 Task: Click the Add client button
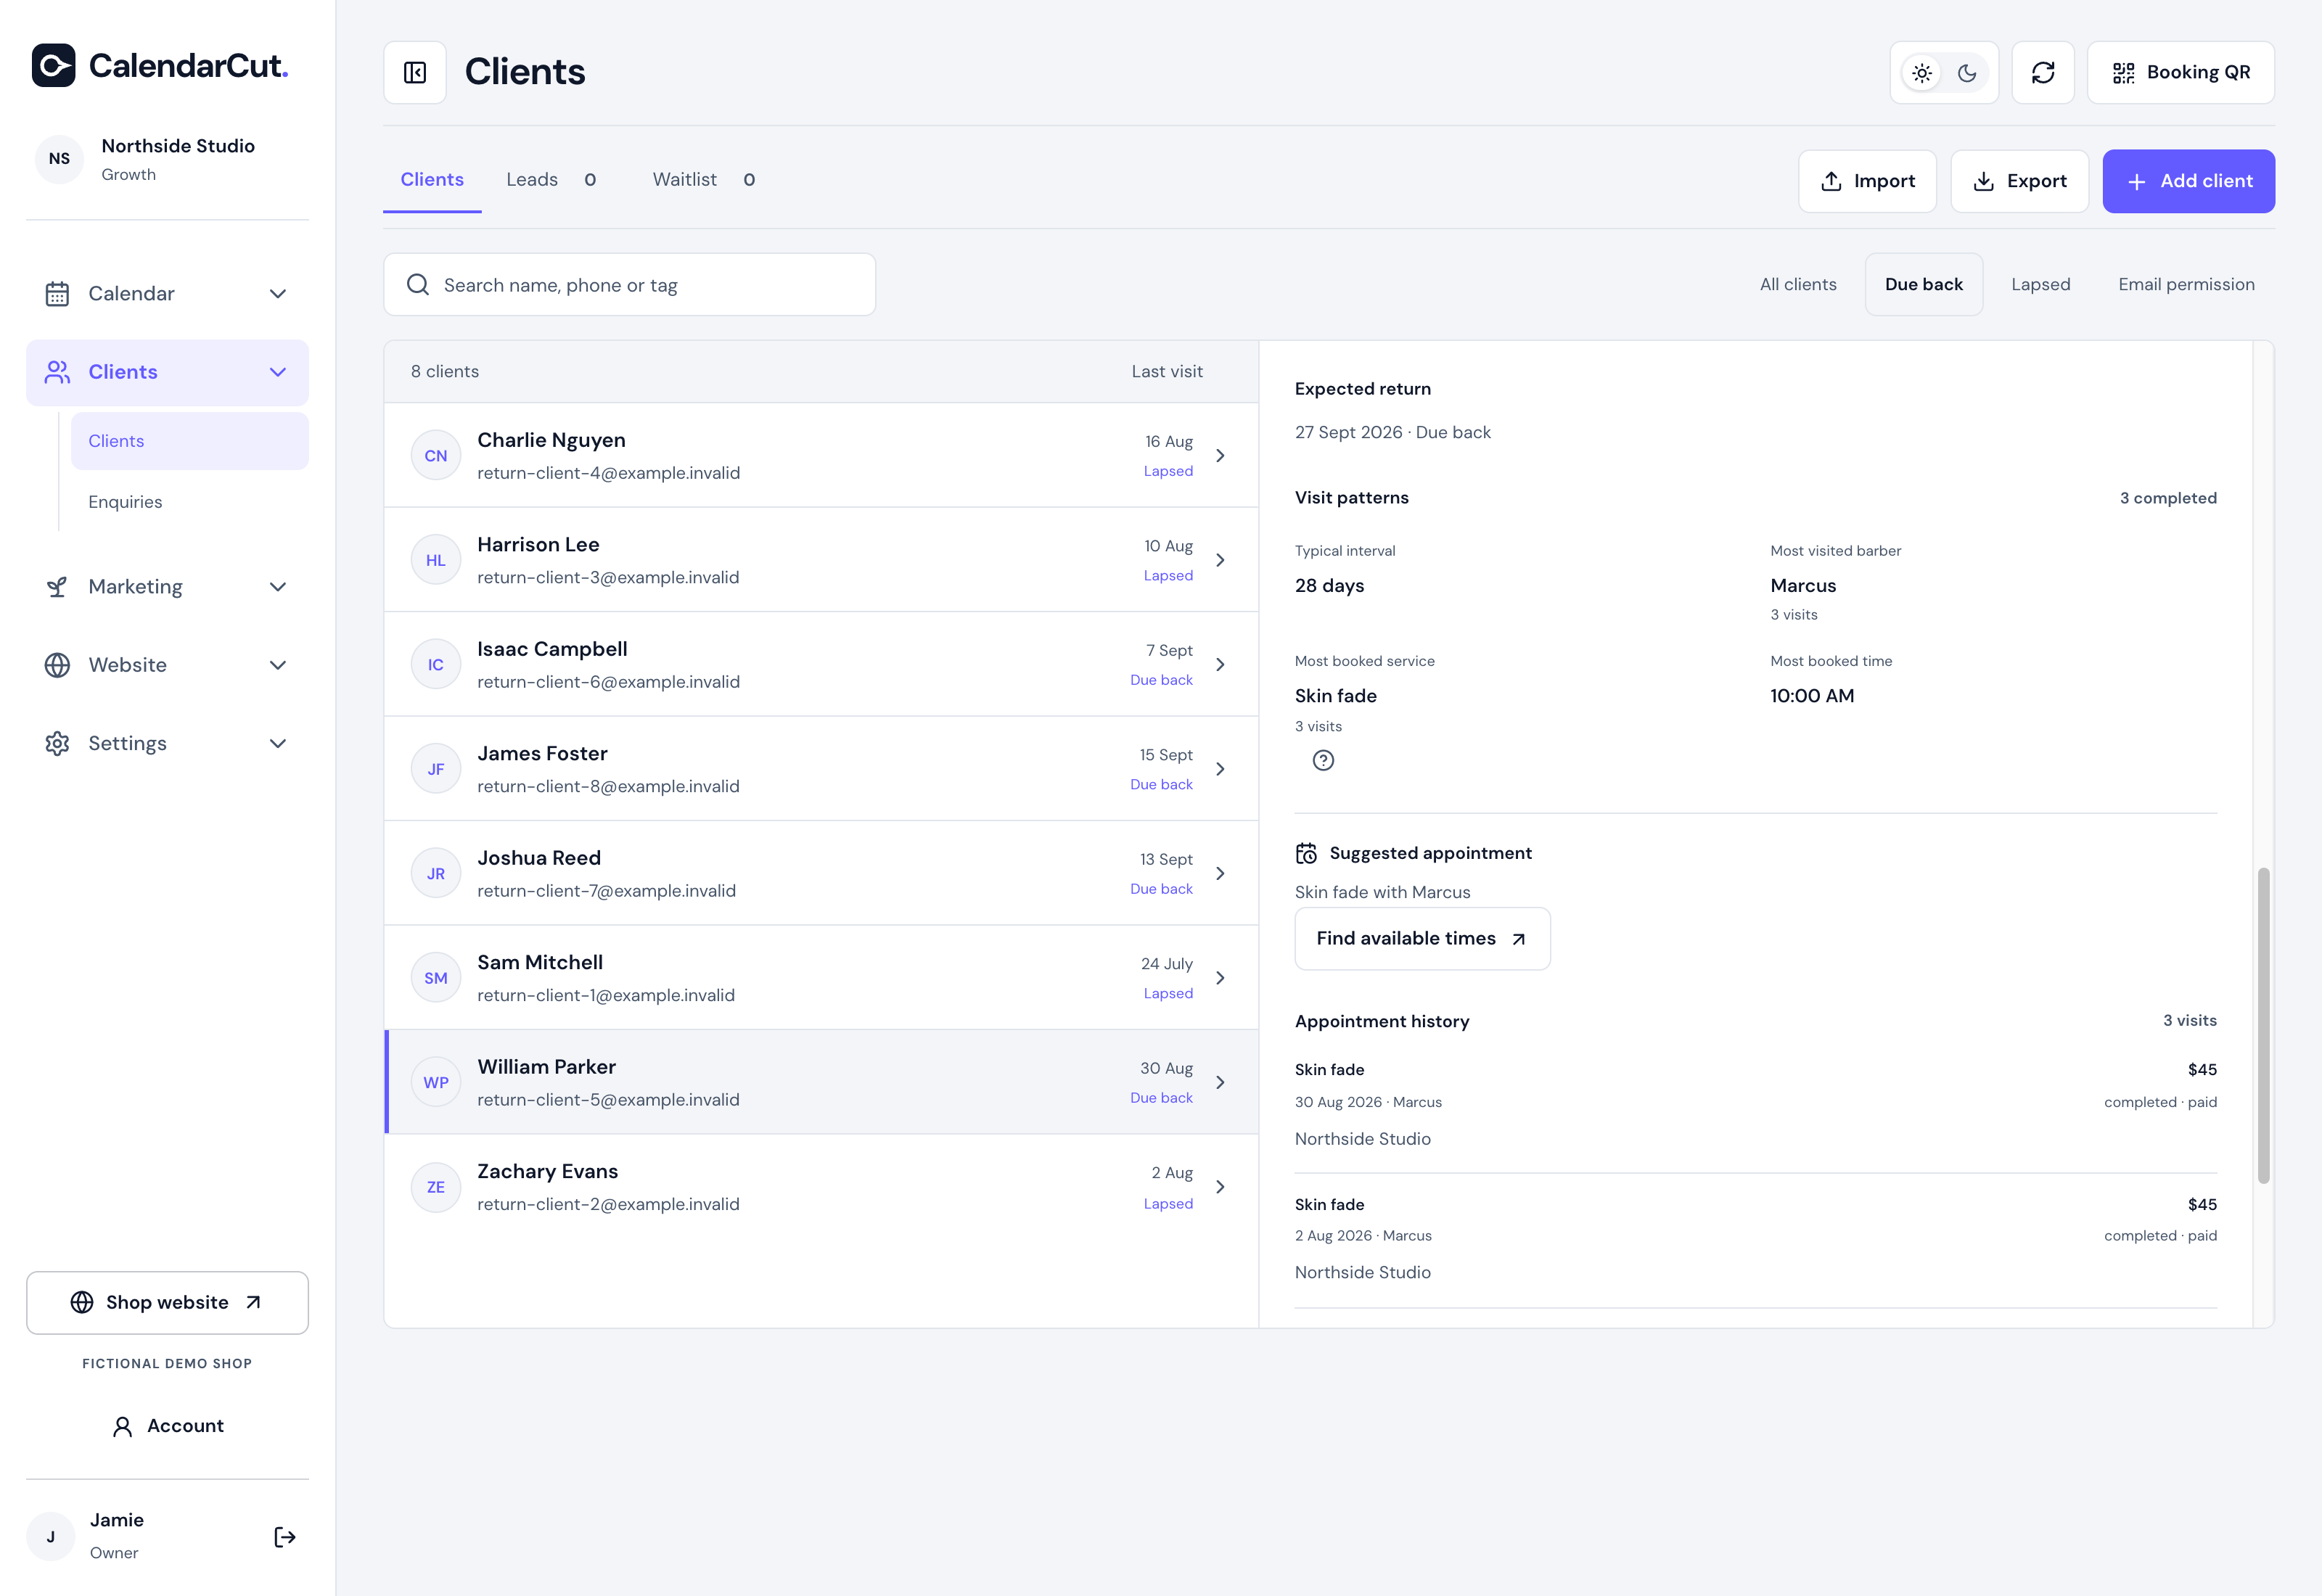2188,181
